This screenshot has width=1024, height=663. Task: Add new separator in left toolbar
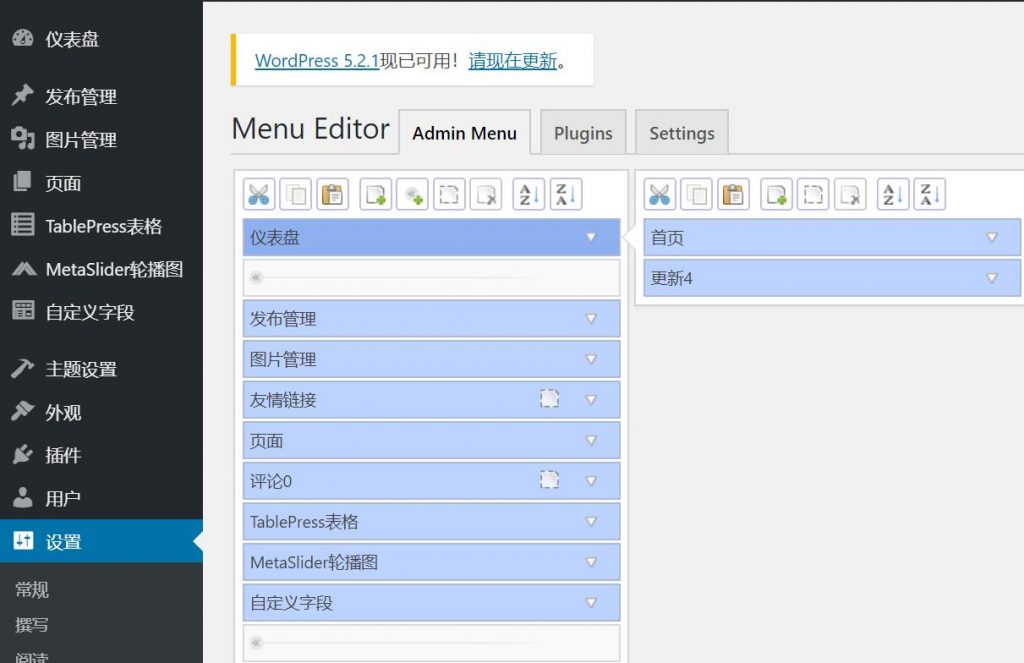click(412, 195)
